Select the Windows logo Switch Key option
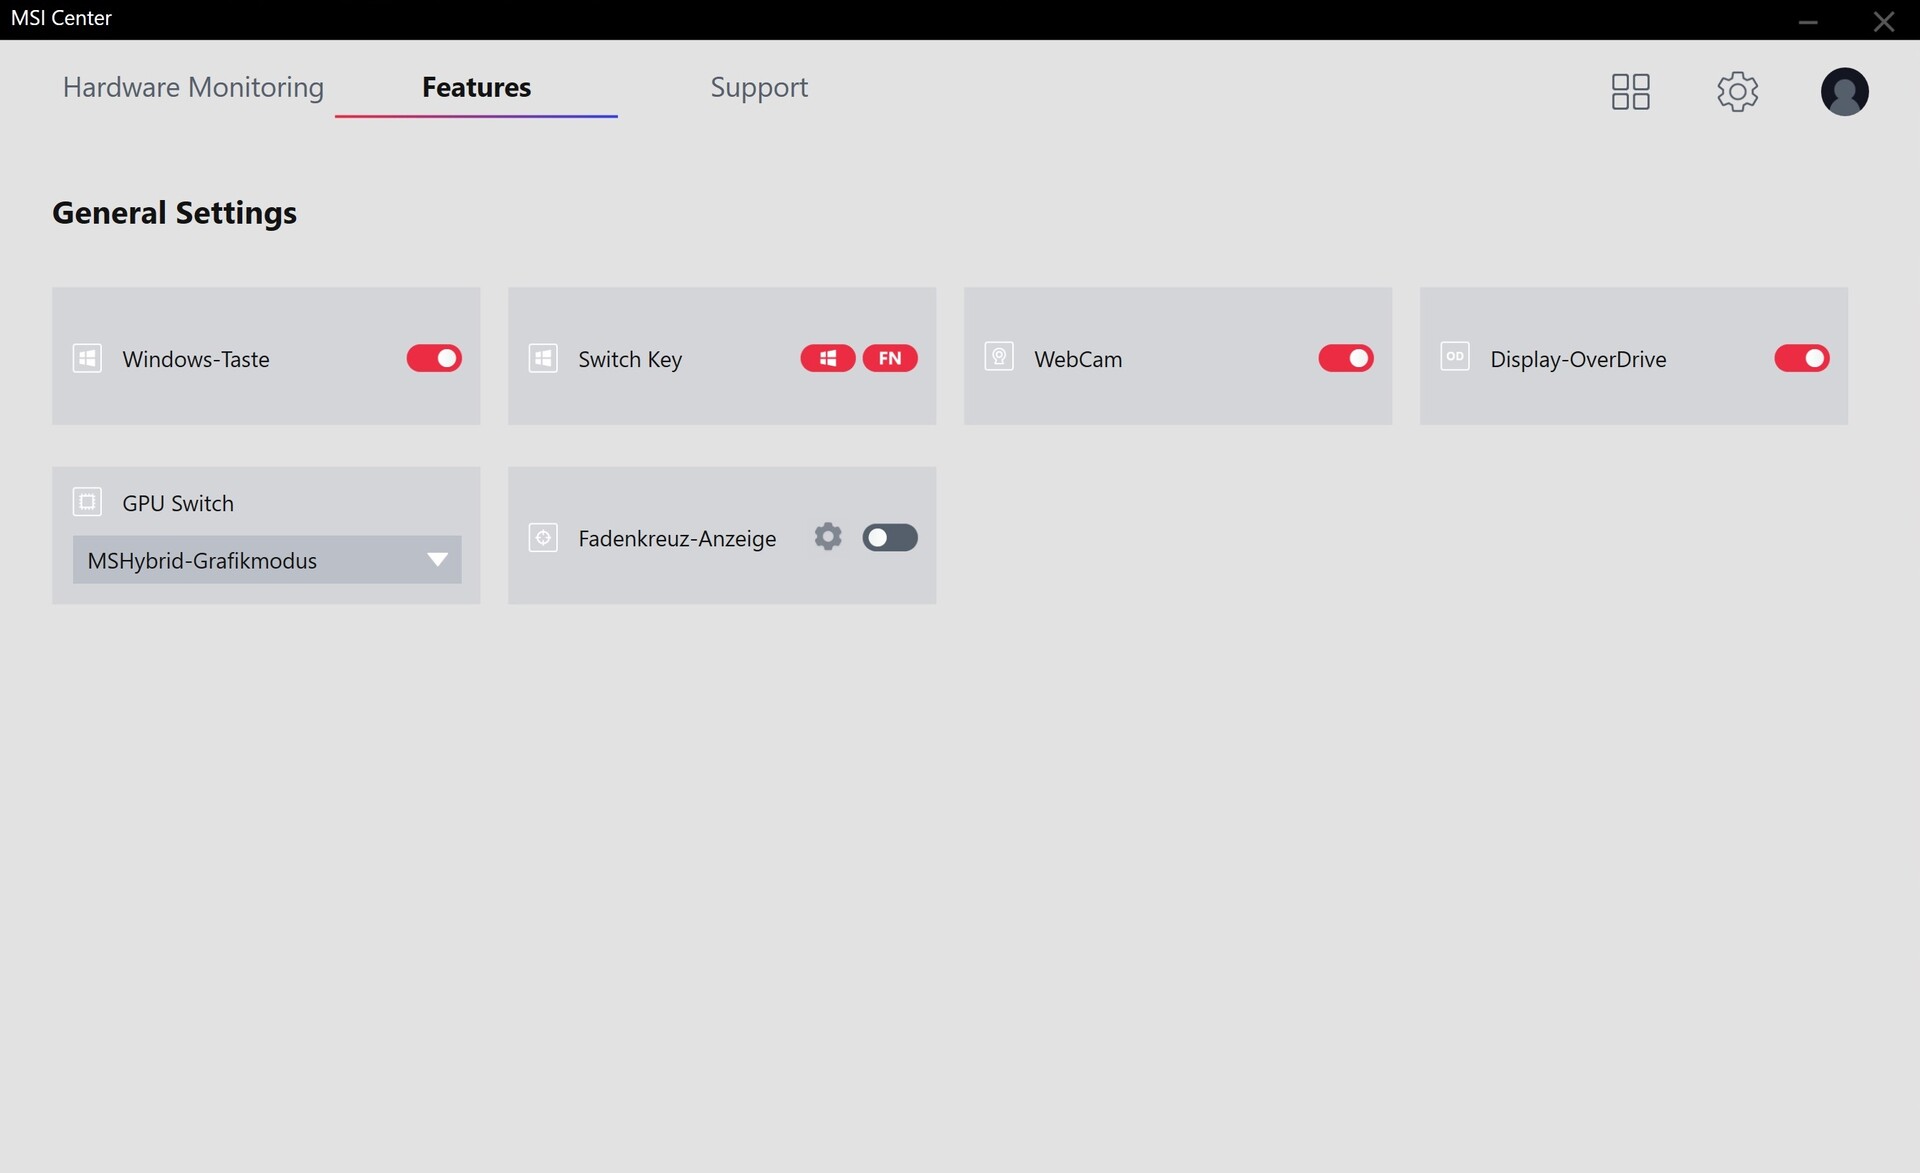The height and width of the screenshot is (1173, 1920). click(828, 358)
